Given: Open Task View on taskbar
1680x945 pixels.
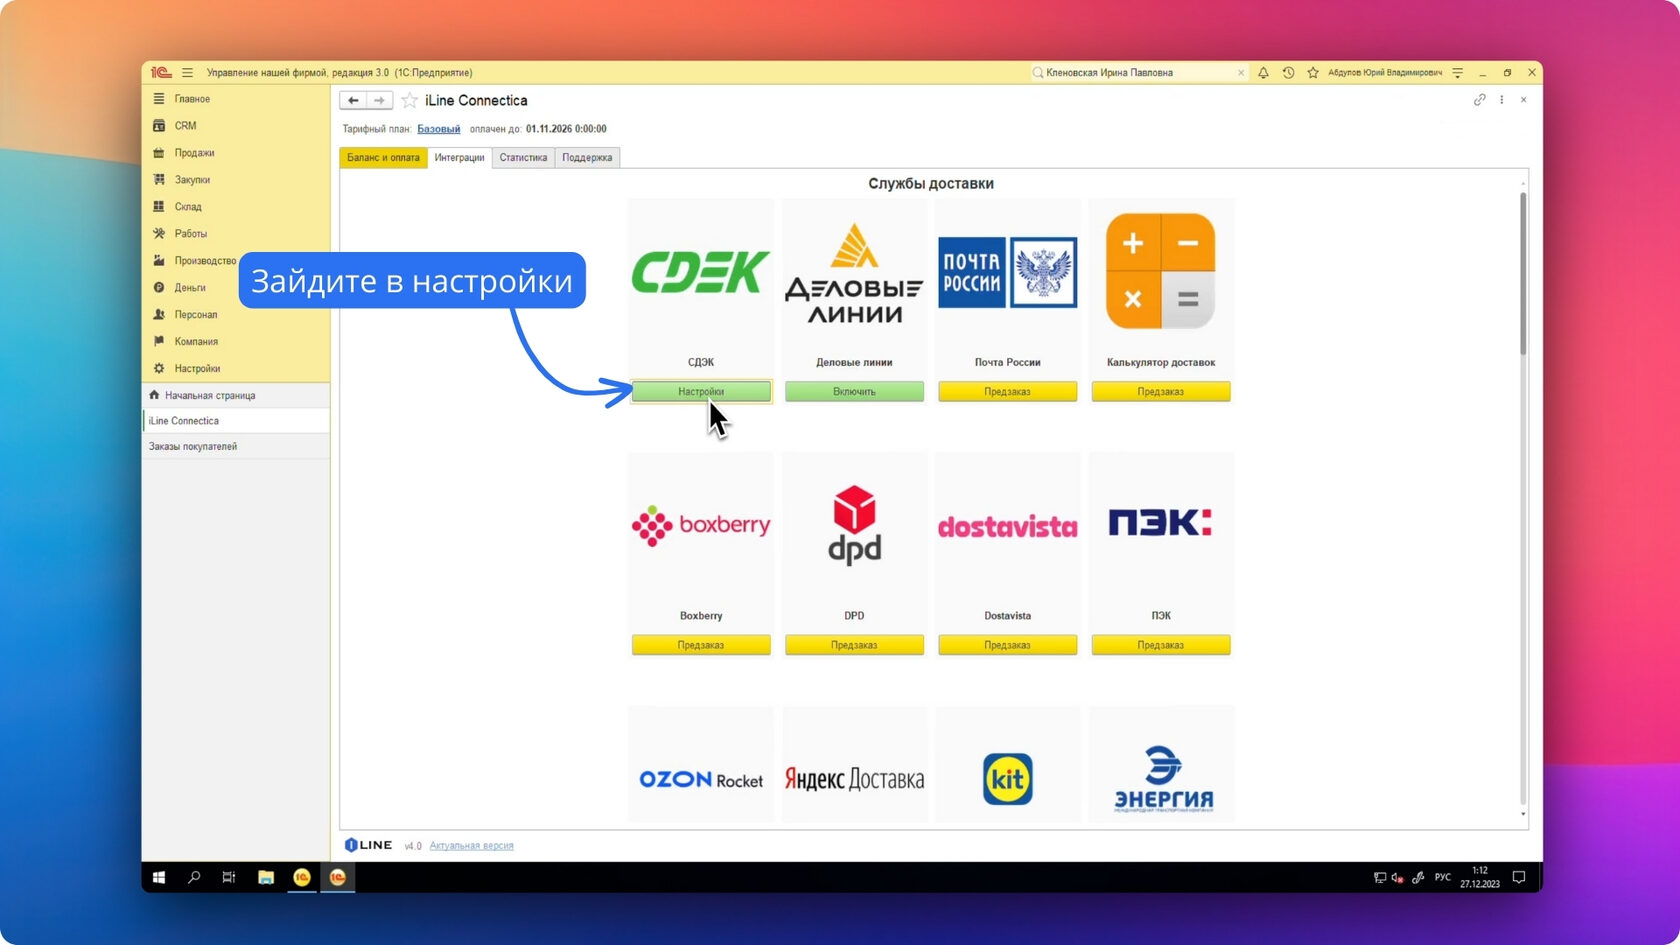Looking at the screenshot, I should (229, 877).
